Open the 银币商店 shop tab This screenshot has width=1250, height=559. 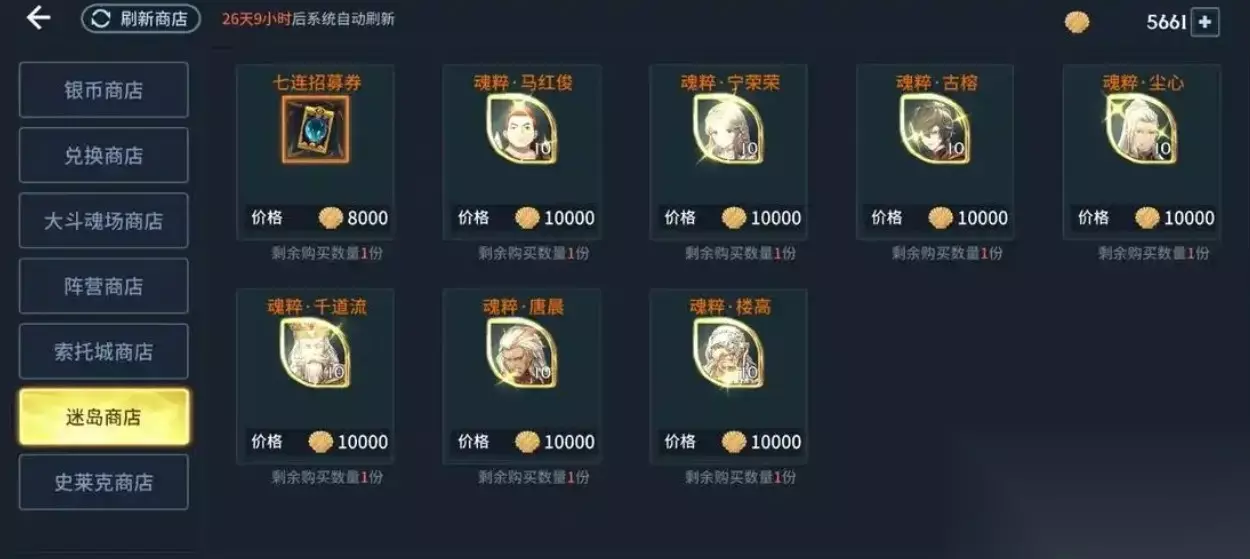[104, 90]
